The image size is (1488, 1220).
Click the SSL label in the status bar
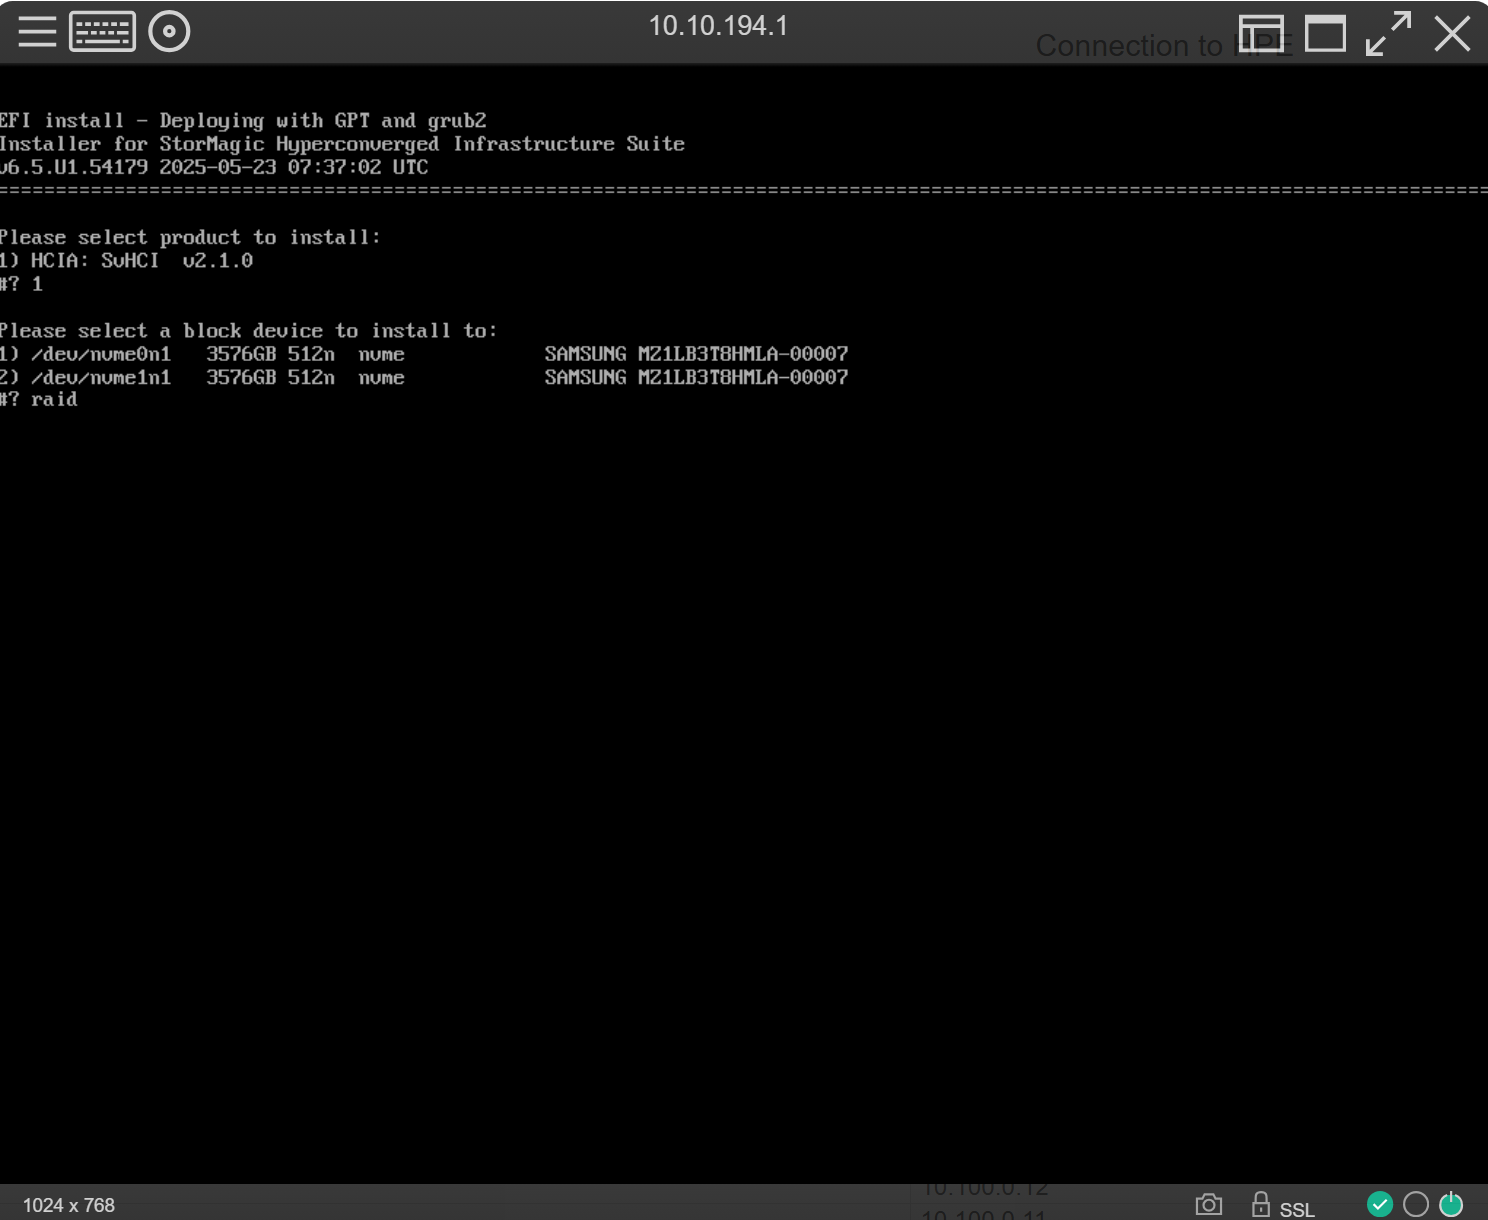click(x=1297, y=1210)
